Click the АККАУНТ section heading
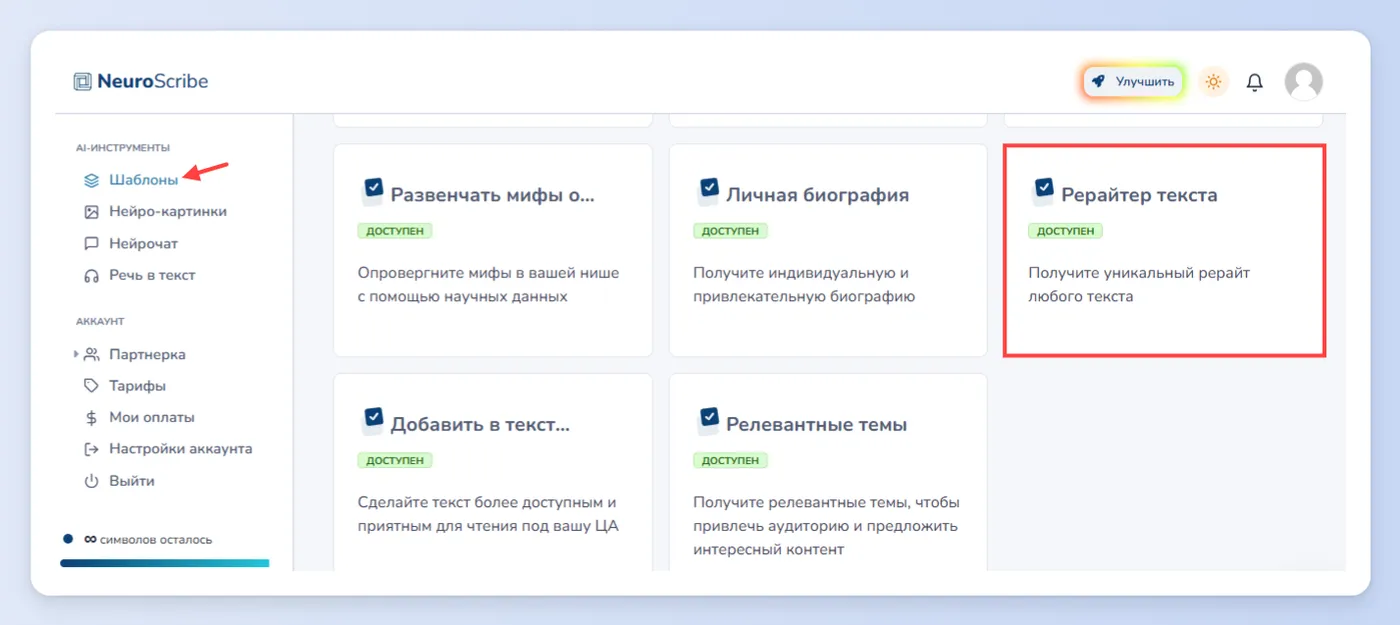The image size is (1400, 625). (x=100, y=322)
